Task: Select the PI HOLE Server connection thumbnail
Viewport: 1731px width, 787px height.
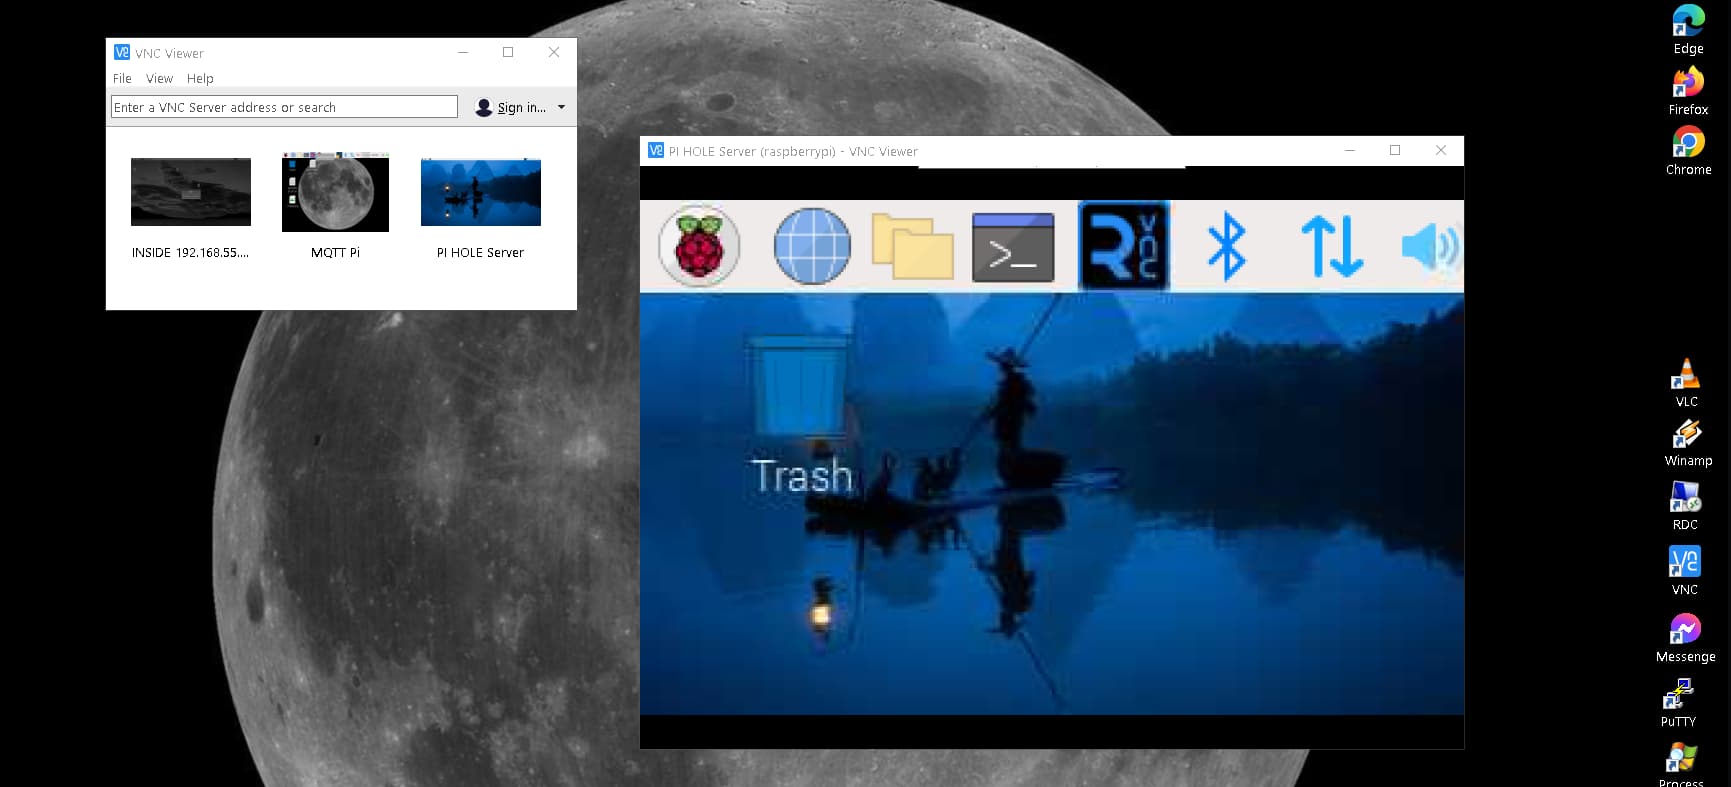Action: click(481, 192)
